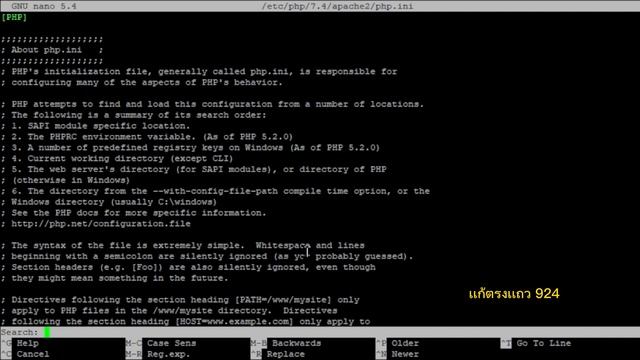This screenshot has height=360, width=640.
Task: Choose the Cancel shortcut in footer
Action: point(25,354)
